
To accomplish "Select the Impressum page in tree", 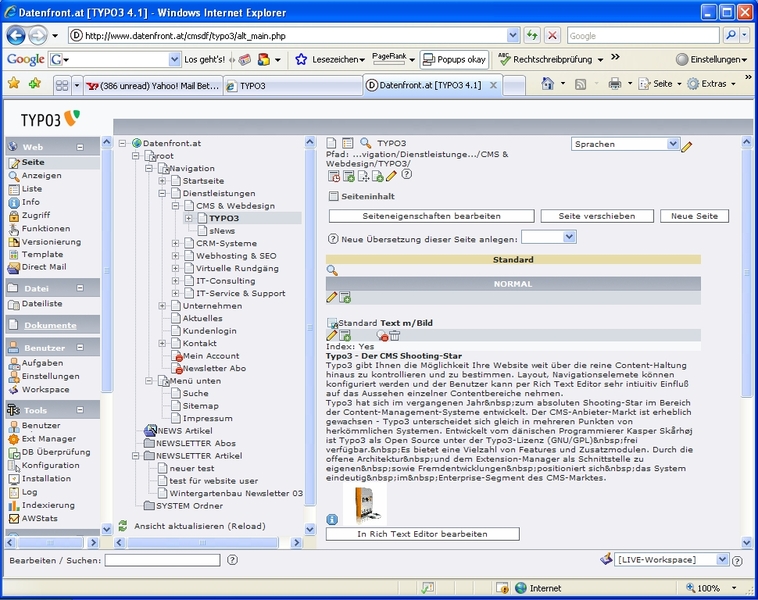I will click(207, 418).
